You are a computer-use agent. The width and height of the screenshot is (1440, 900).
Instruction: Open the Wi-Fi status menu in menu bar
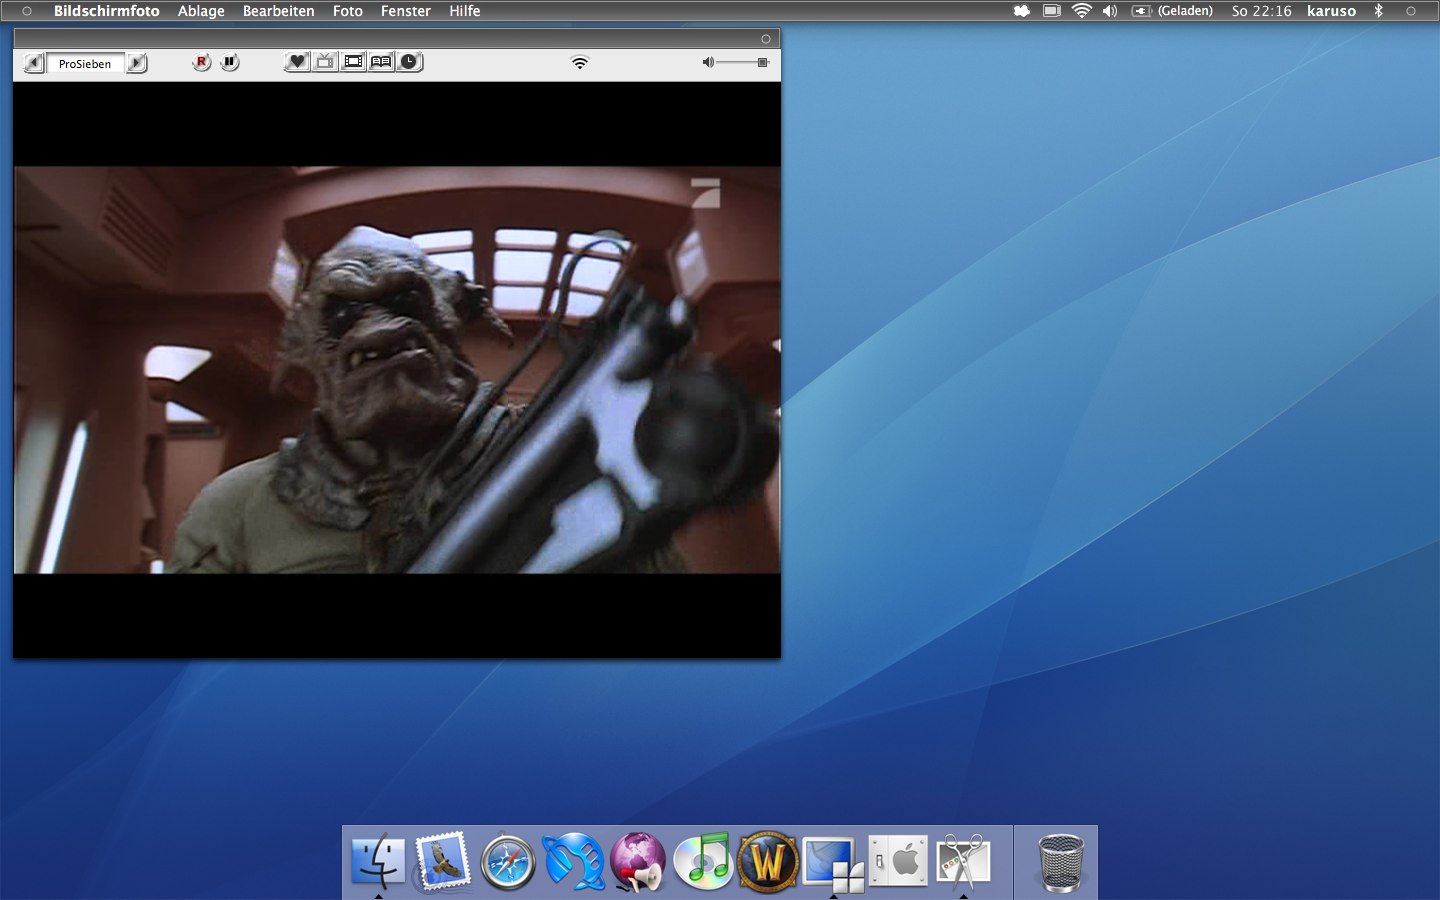tap(1081, 11)
